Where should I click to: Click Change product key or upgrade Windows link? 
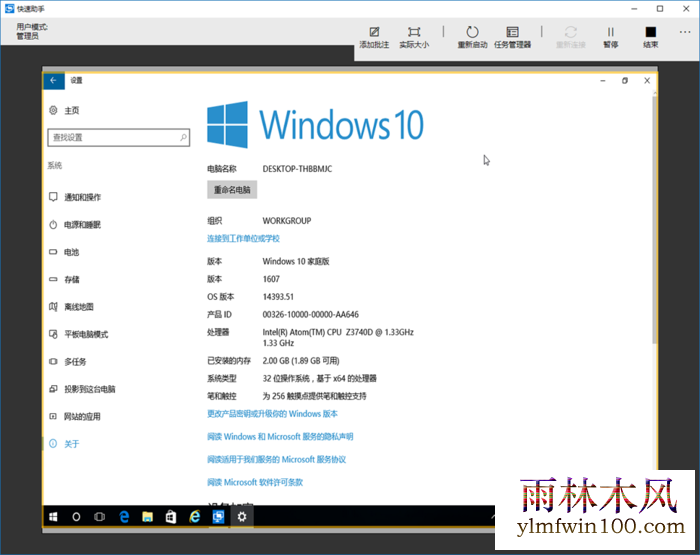coord(272,414)
